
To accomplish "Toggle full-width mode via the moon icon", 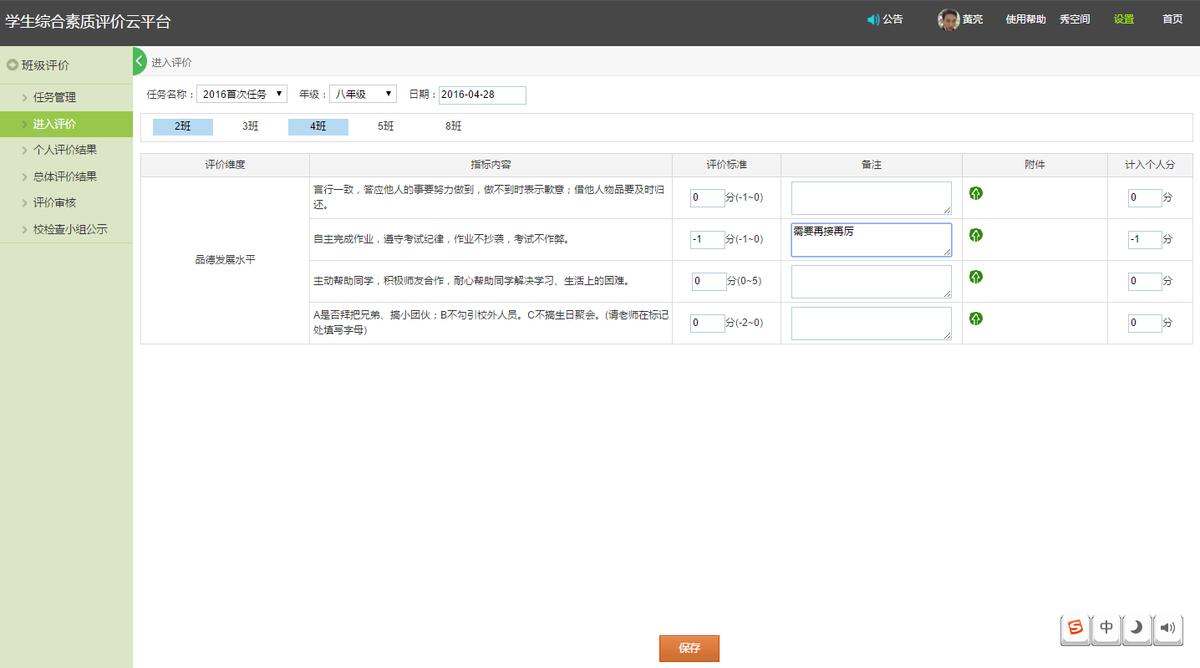I will 1136,628.
